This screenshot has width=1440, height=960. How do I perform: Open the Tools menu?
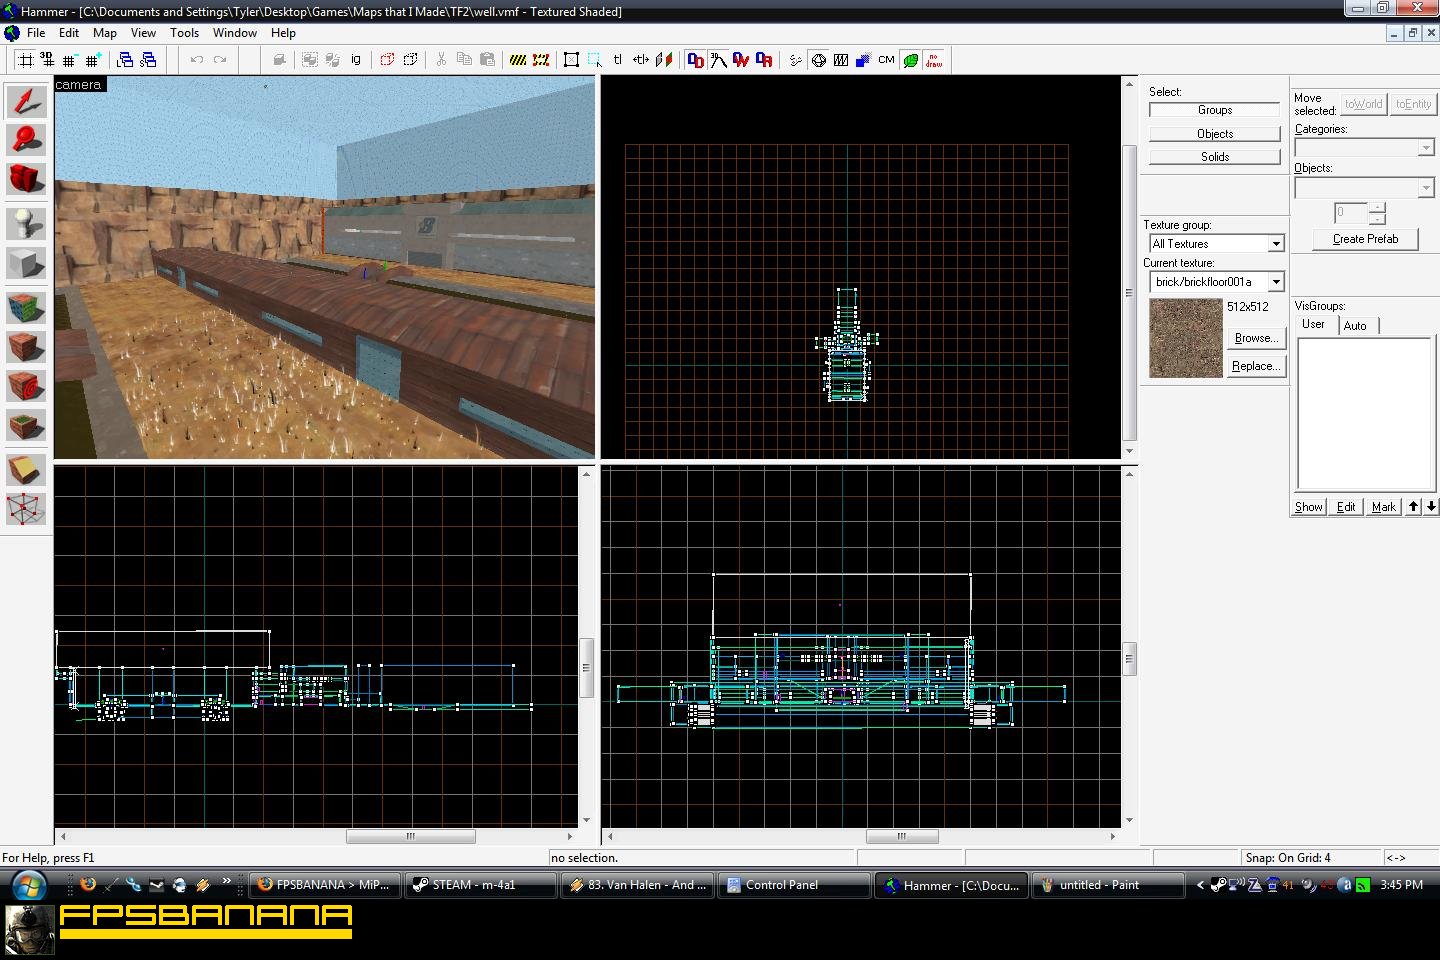[184, 33]
